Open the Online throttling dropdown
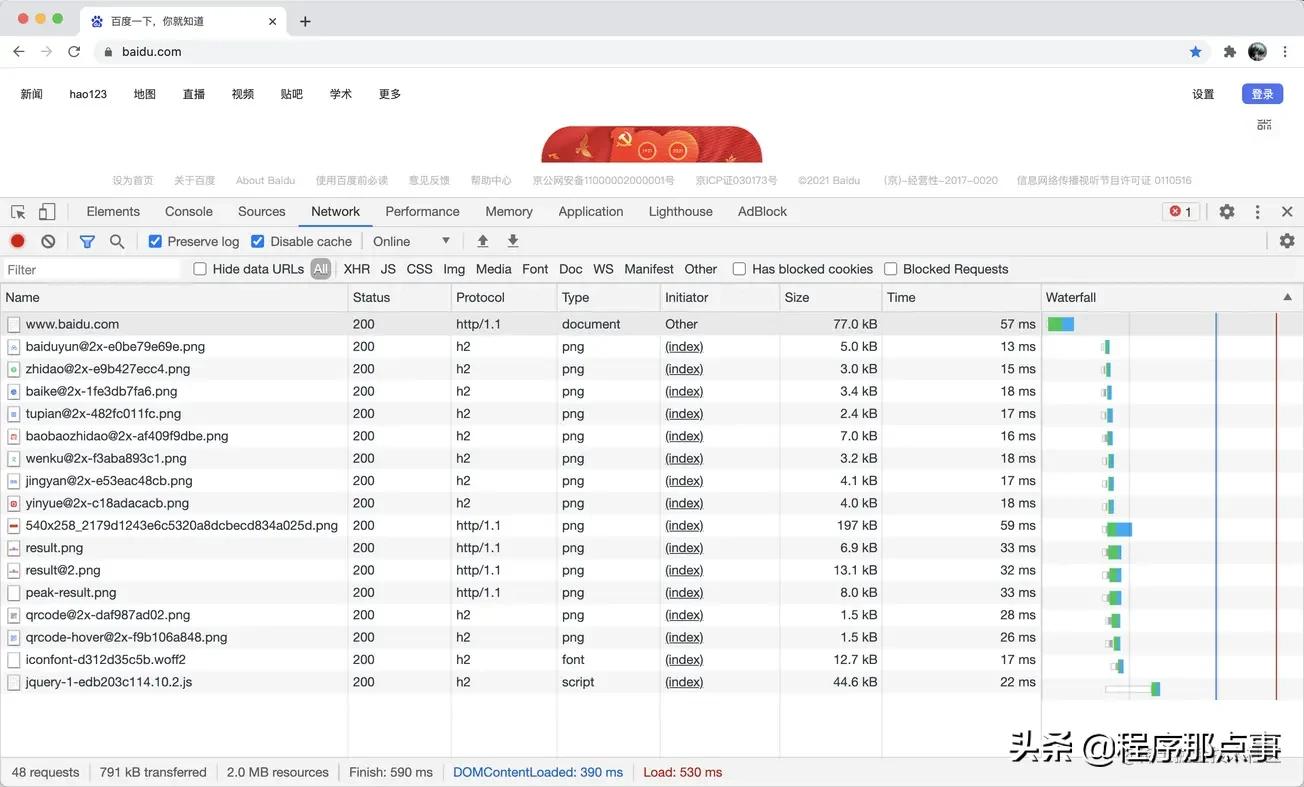Viewport: 1304px width, 787px height. click(x=411, y=241)
